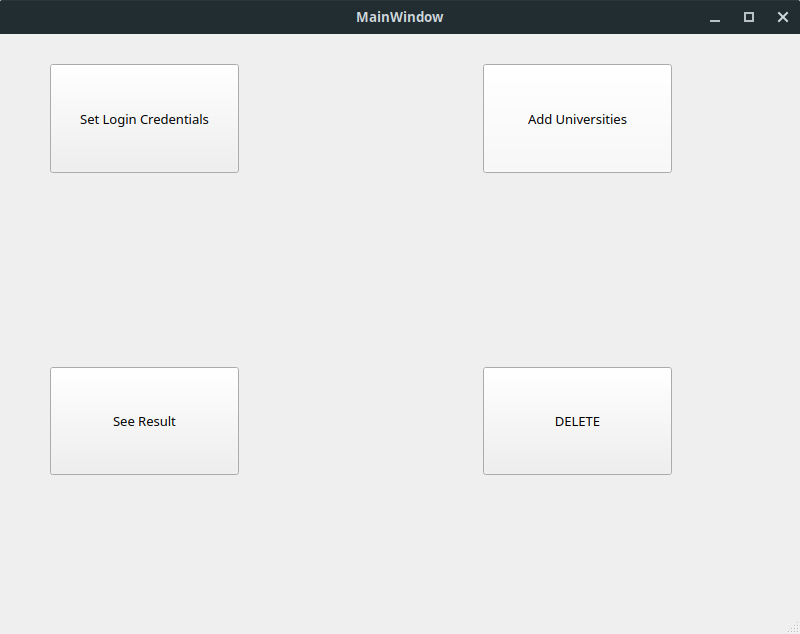Maximize the MainWindow window
The width and height of the screenshot is (800, 634).
(748, 17)
